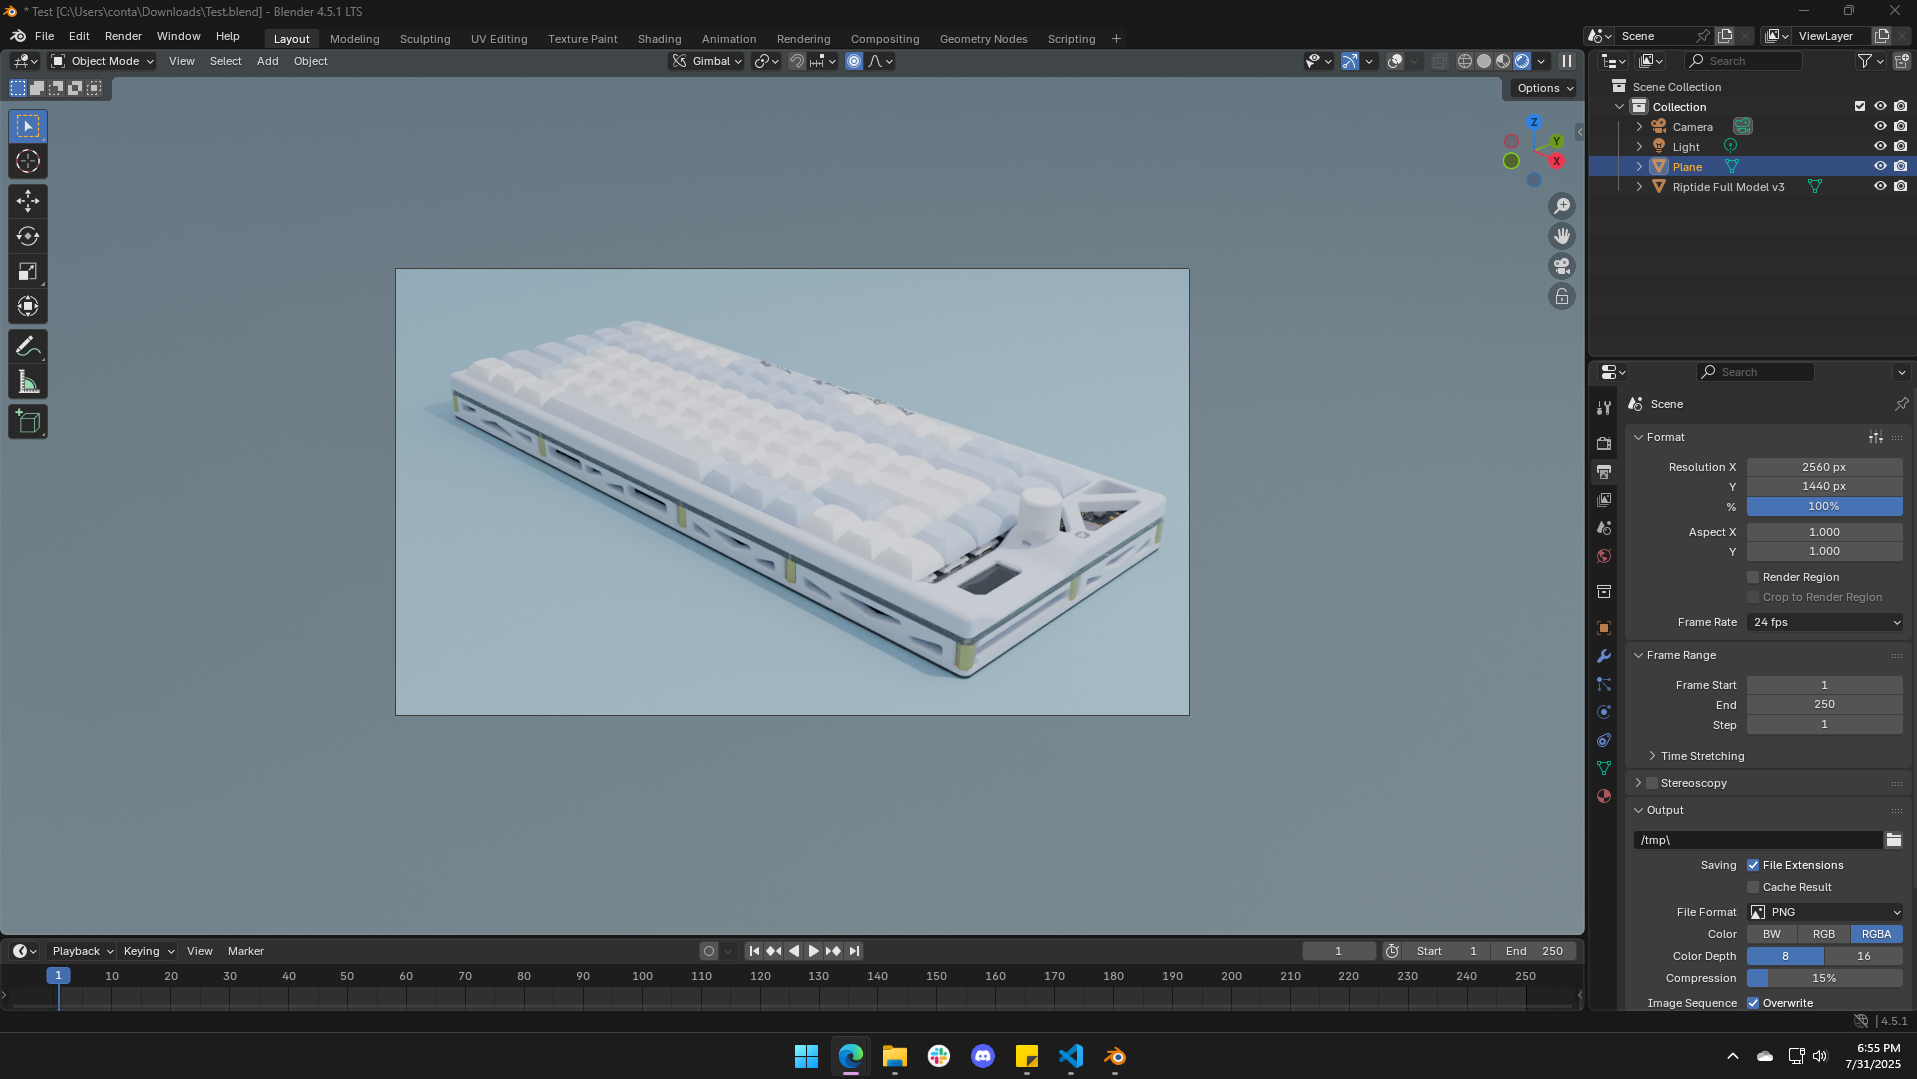Select the Move tool in the toolbar
1917x1079 pixels.
(x=27, y=200)
